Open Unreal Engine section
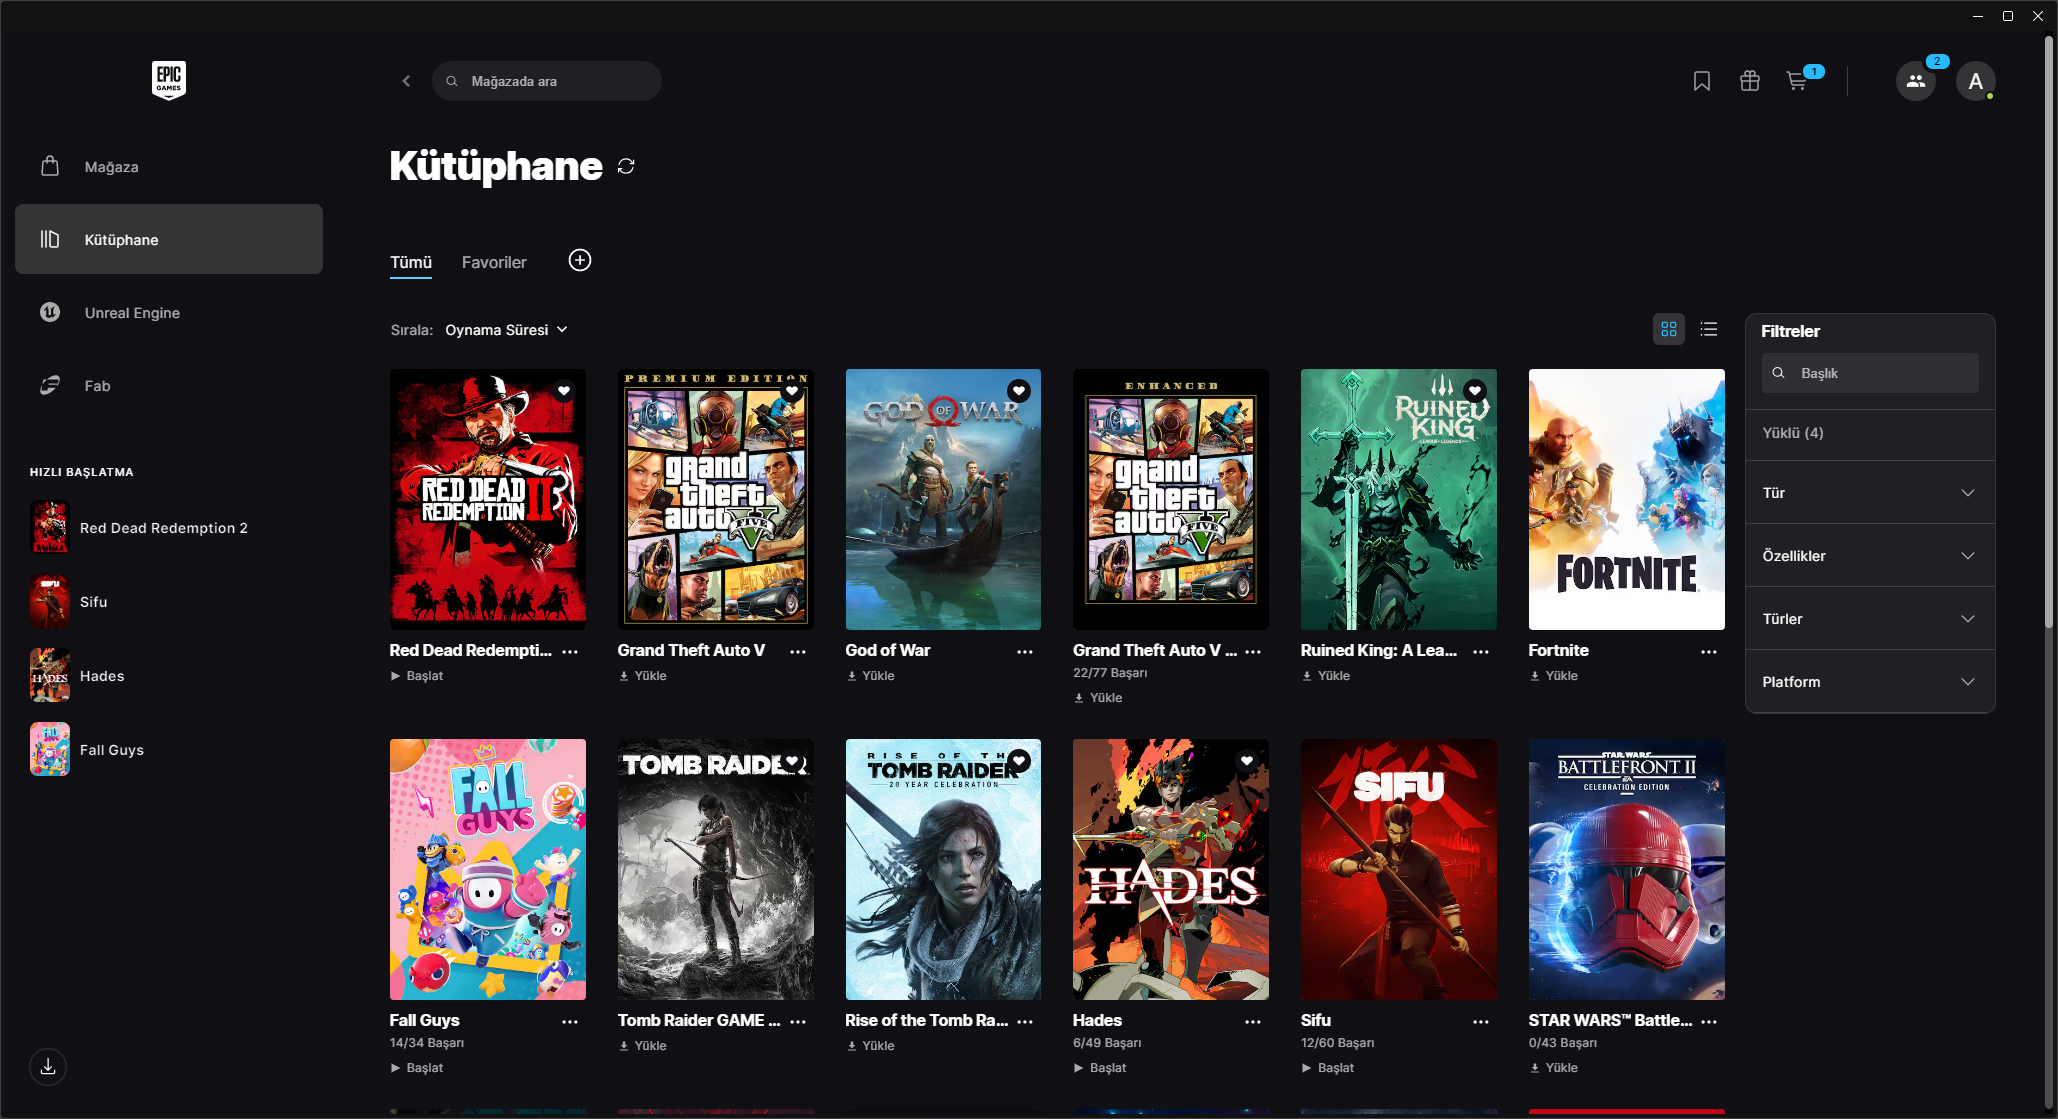The width and height of the screenshot is (2058, 1119). point(169,313)
